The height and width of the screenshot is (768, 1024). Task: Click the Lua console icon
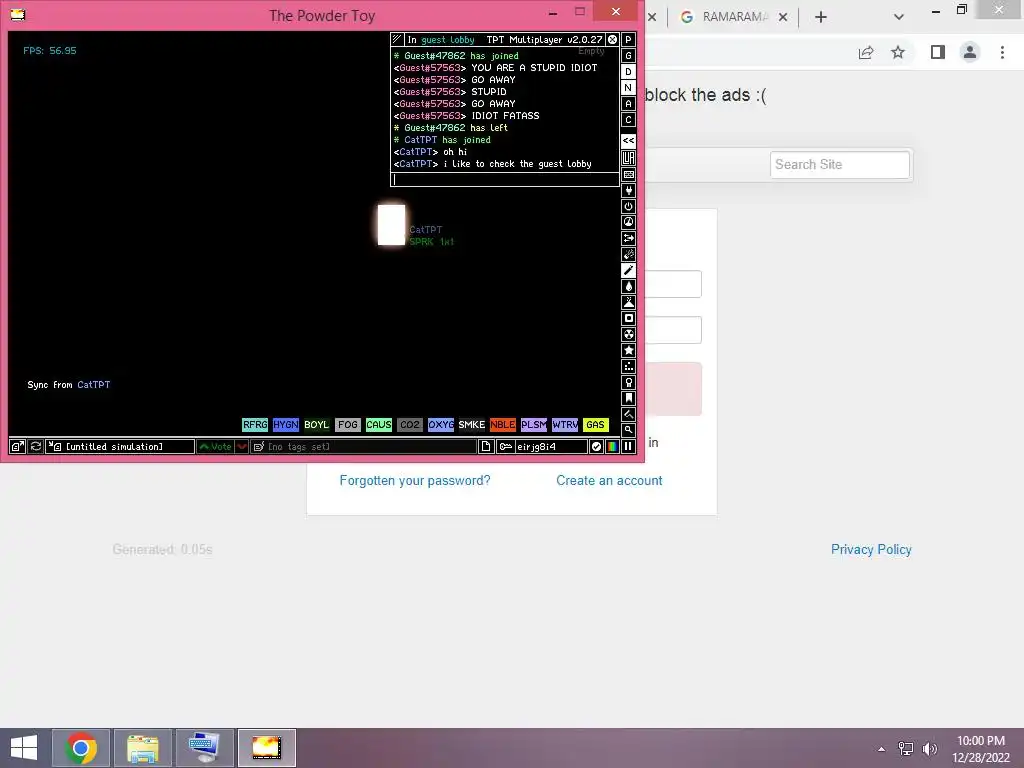628,158
